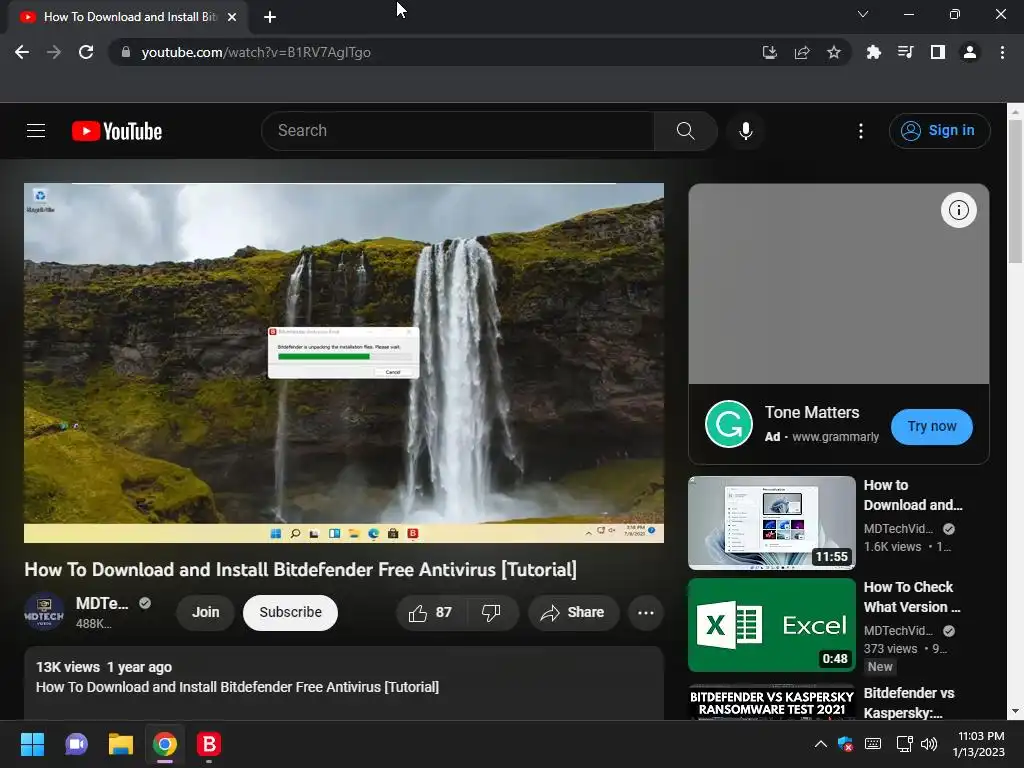1024x768 pixels.
Task: Click the address bar URL
Action: tap(256, 52)
